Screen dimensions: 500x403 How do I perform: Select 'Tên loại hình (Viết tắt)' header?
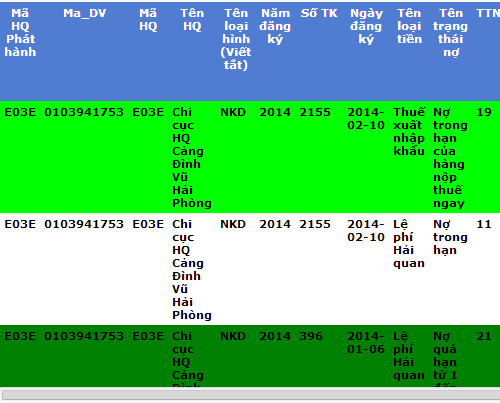click(236, 39)
